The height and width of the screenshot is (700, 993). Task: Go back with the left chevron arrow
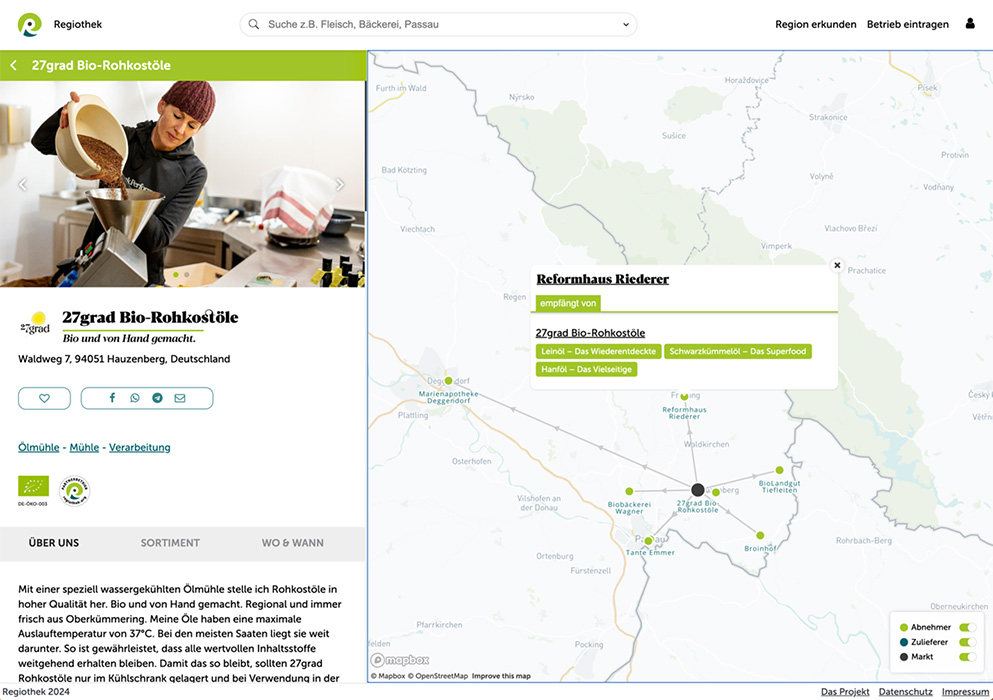point(13,65)
